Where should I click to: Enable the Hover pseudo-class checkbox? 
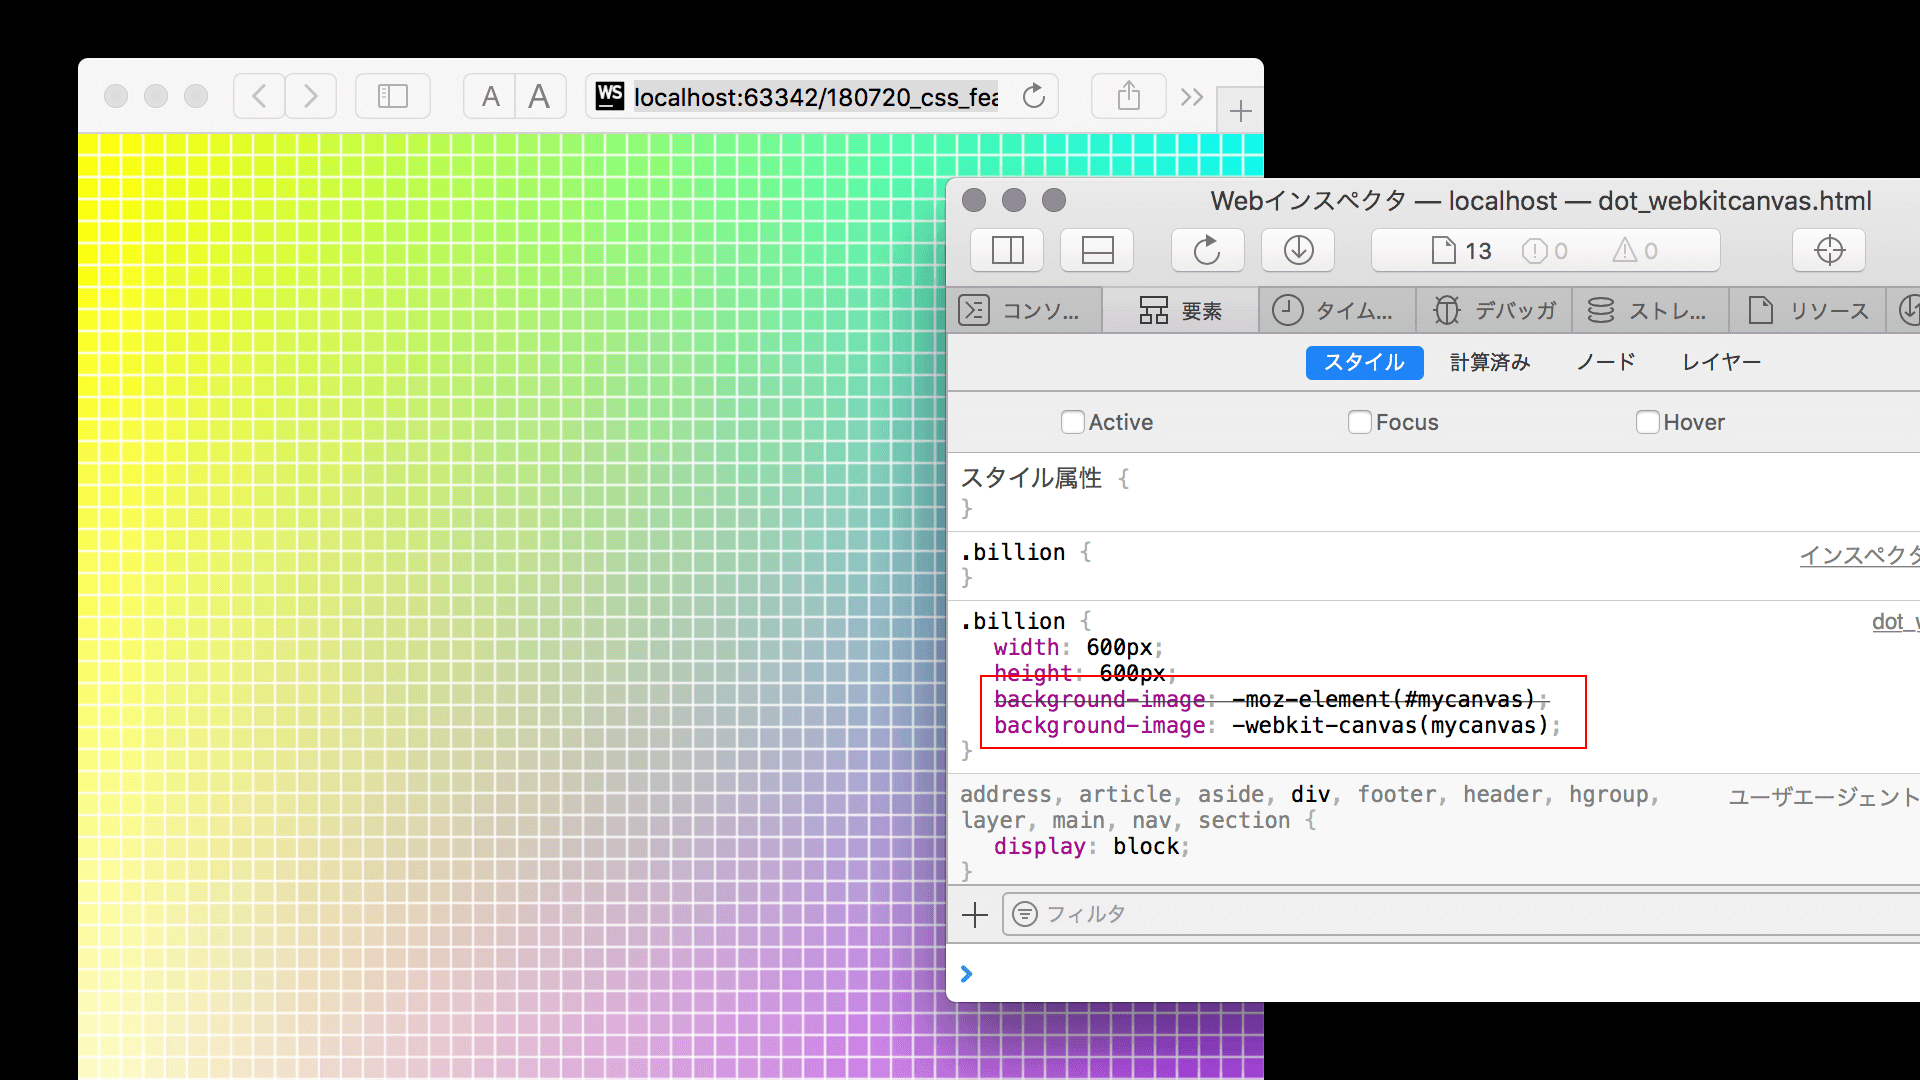click(1647, 422)
